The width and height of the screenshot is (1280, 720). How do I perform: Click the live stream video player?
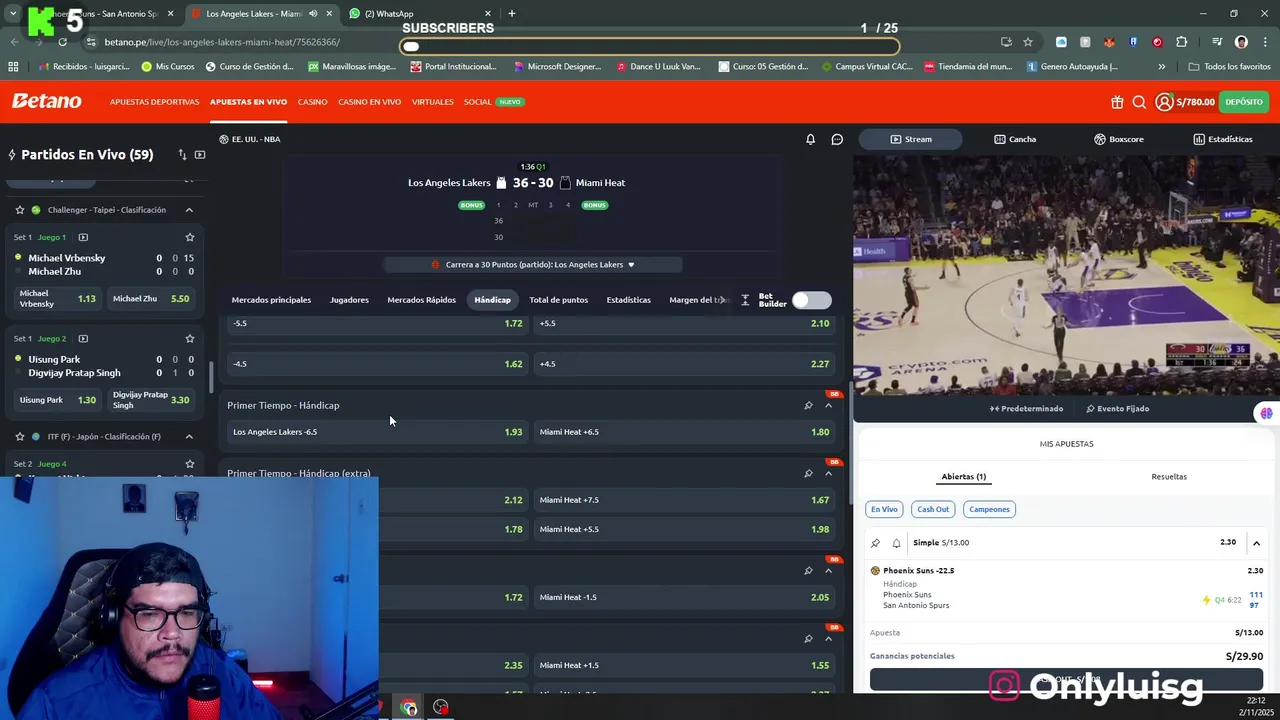[x=1066, y=275]
